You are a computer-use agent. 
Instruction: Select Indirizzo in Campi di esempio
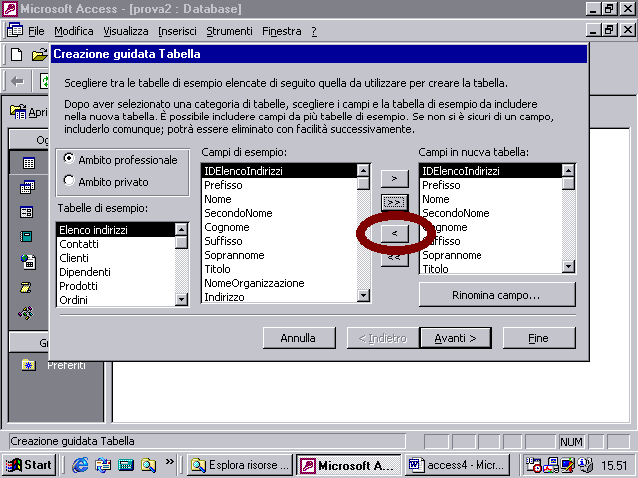280,297
